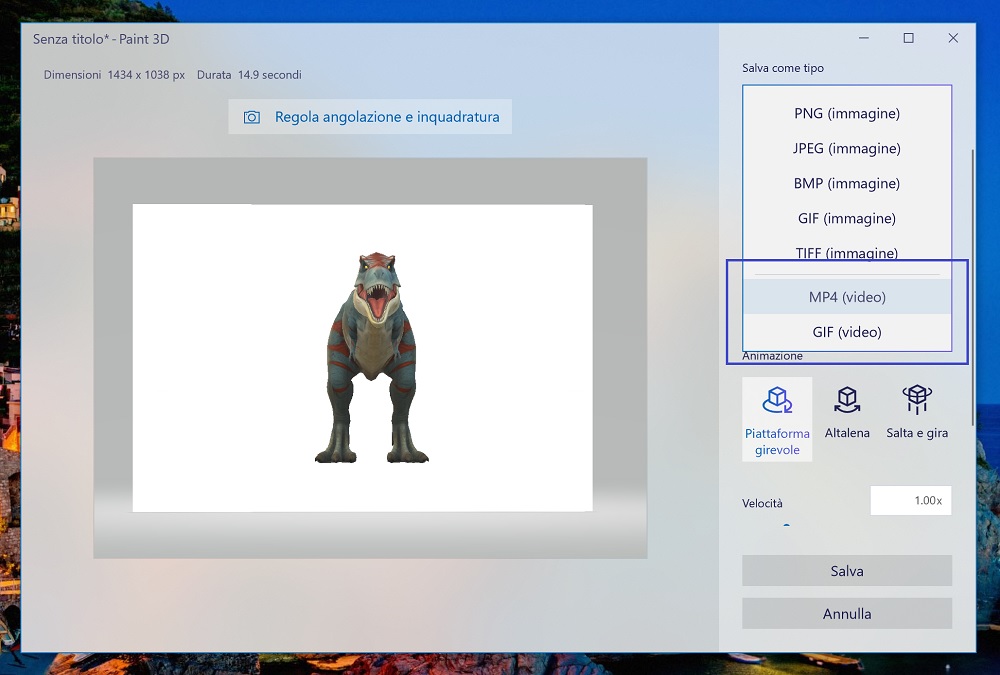This screenshot has width=1000, height=675.
Task: Select BMP (immagine) in the format list
Action: 846,183
